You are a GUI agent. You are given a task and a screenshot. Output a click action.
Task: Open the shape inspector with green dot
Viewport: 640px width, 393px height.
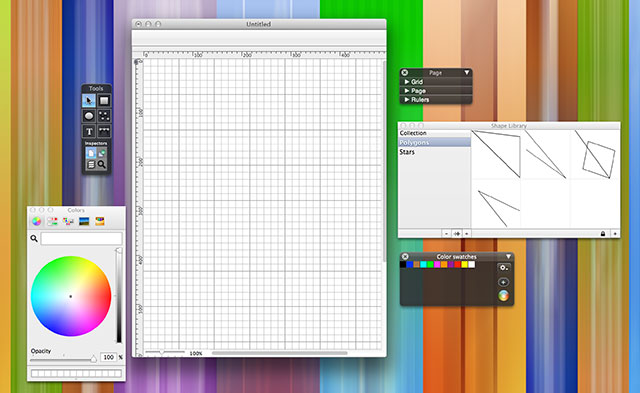pos(102,153)
